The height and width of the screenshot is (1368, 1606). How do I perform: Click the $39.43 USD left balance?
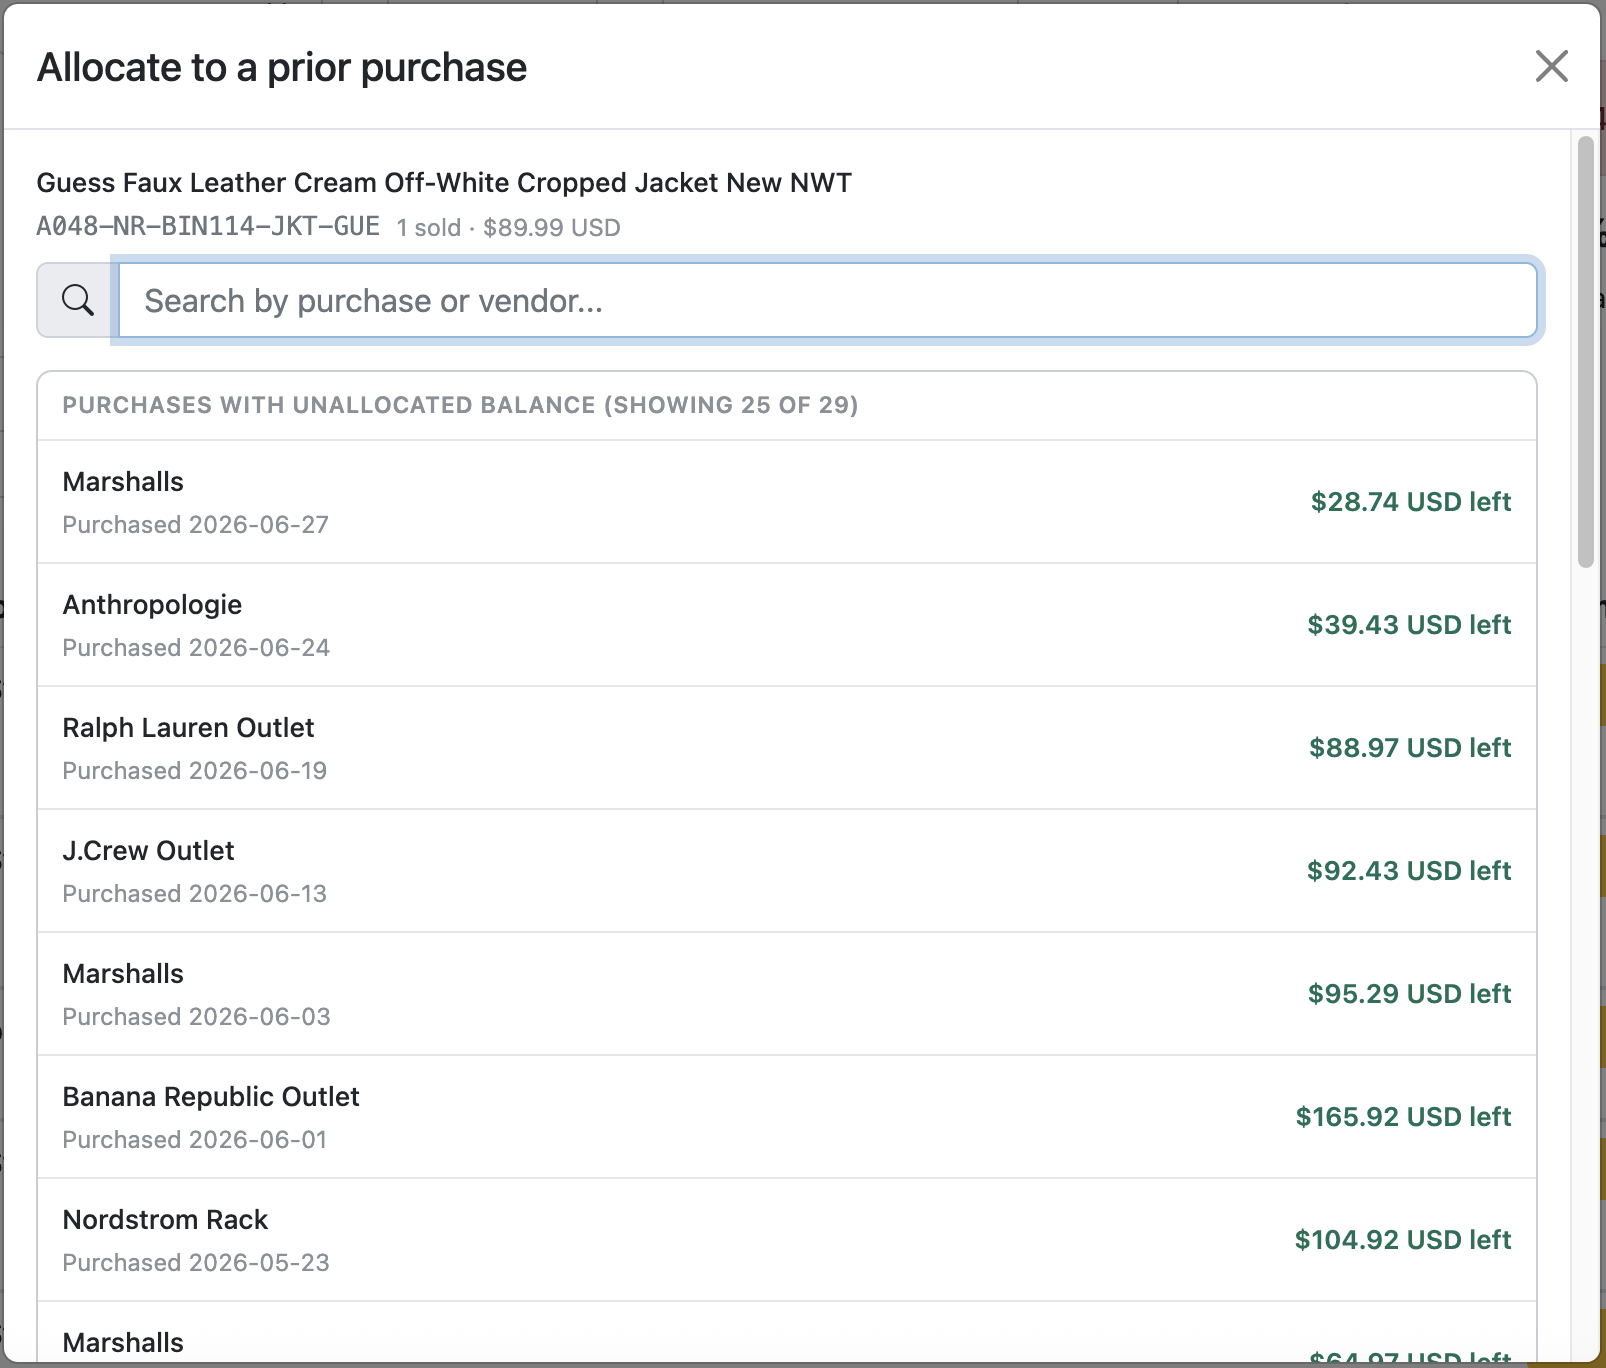1409,625
